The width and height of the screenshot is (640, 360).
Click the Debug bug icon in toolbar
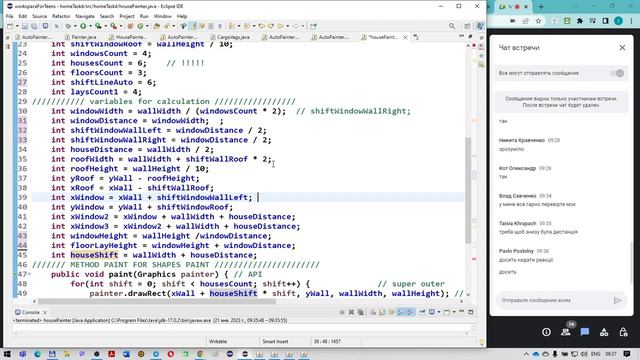pyautogui.click(x=68, y=26)
